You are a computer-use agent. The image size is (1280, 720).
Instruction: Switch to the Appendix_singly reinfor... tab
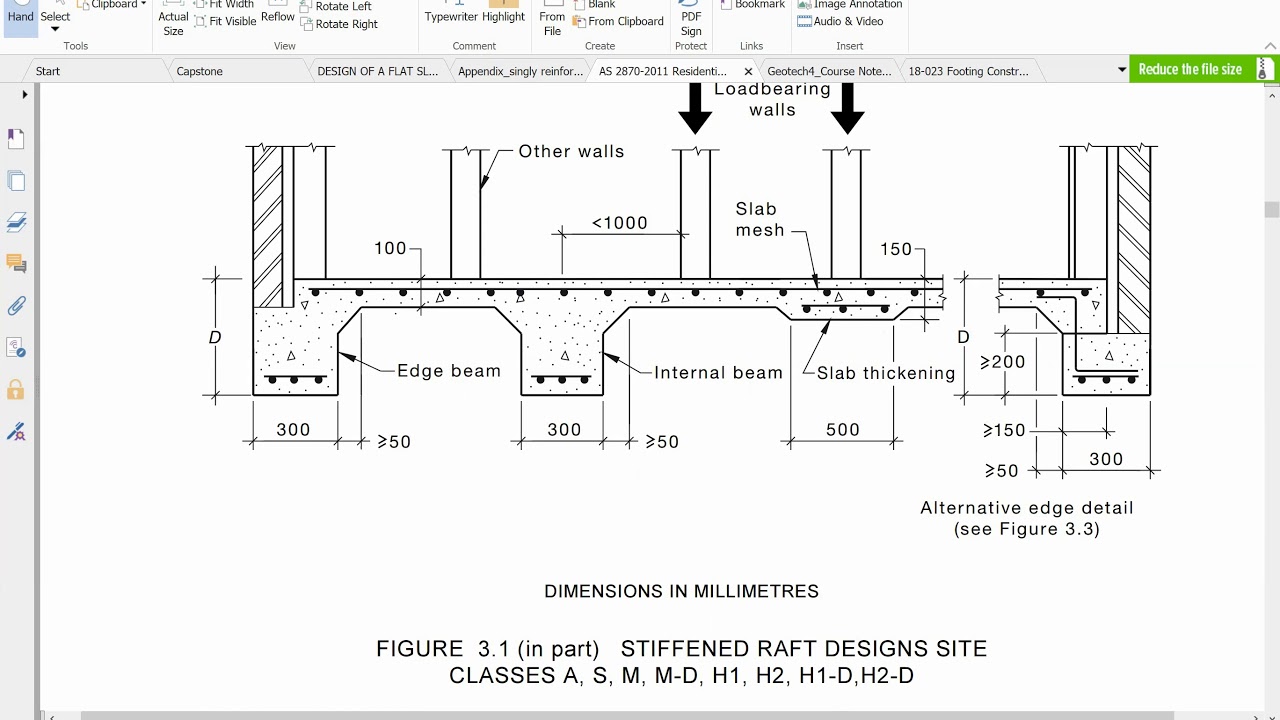pyautogui.click(x=520, y=71)
